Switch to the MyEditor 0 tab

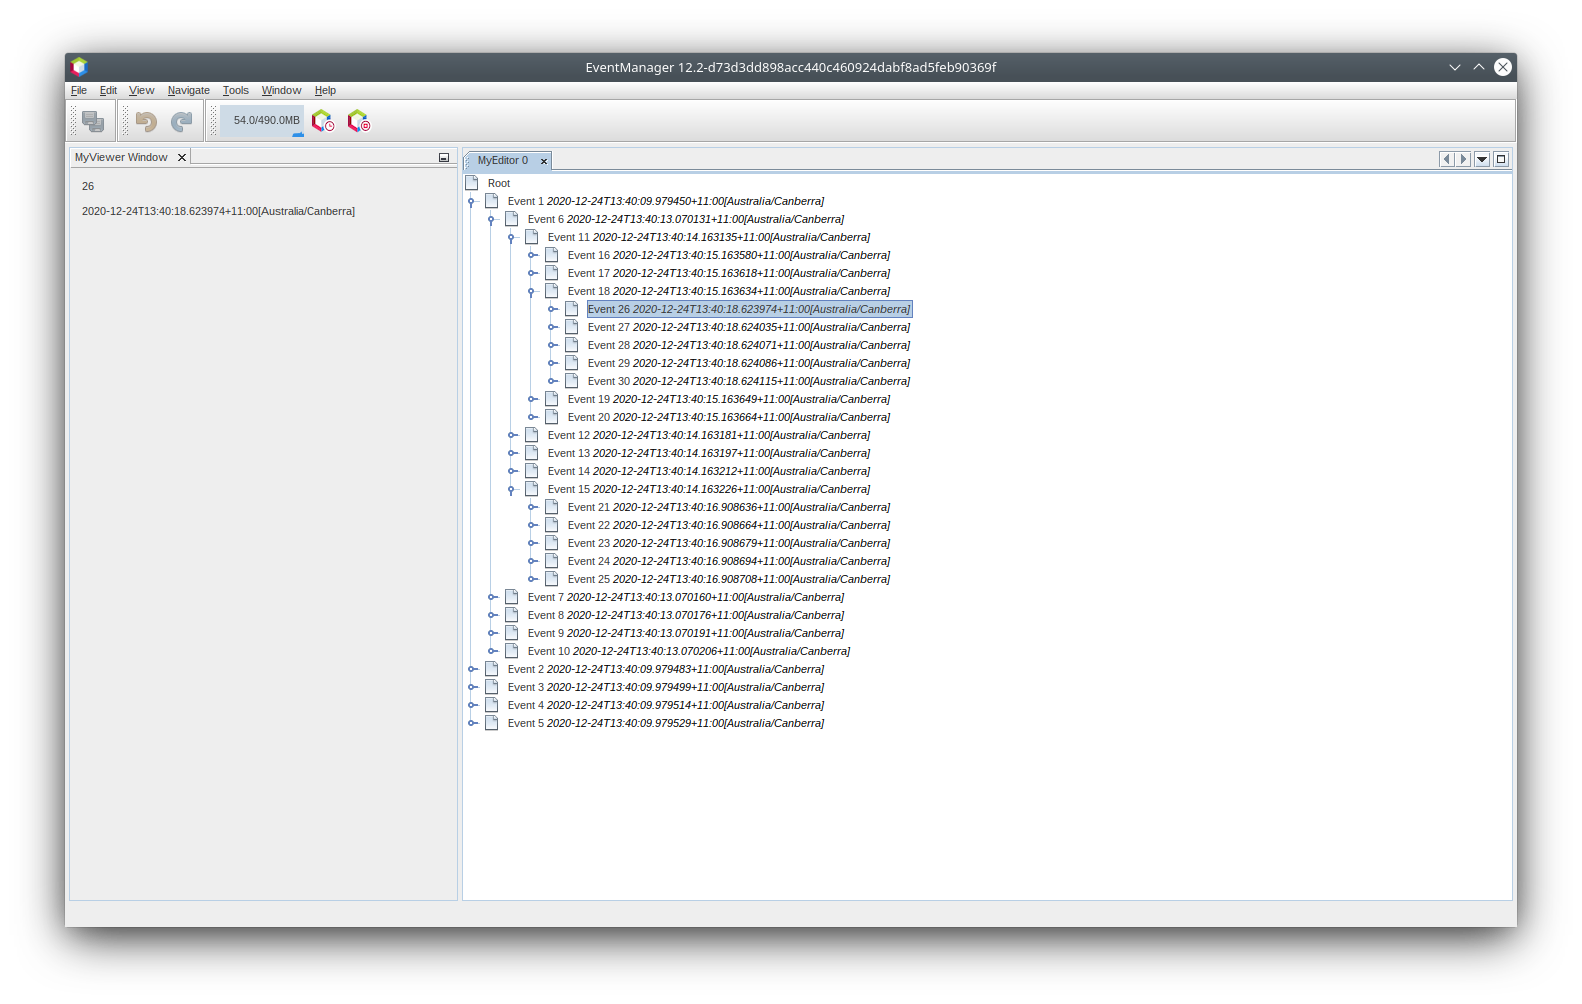(x=502, y=160)
